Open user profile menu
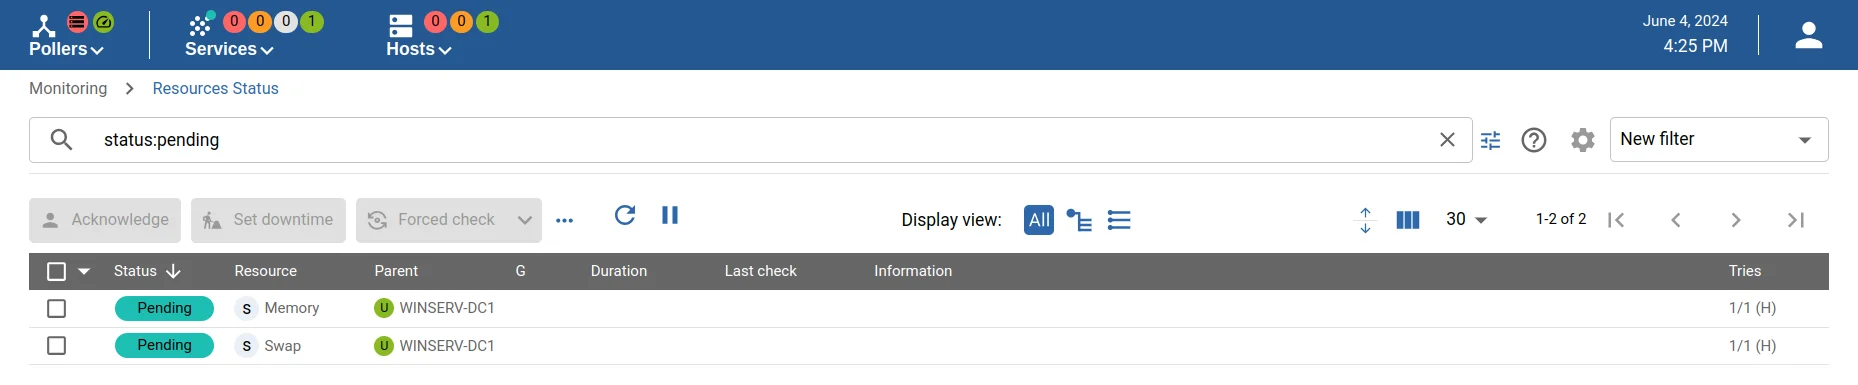Screen dimensions: 1858x385 coord(1808,36)
